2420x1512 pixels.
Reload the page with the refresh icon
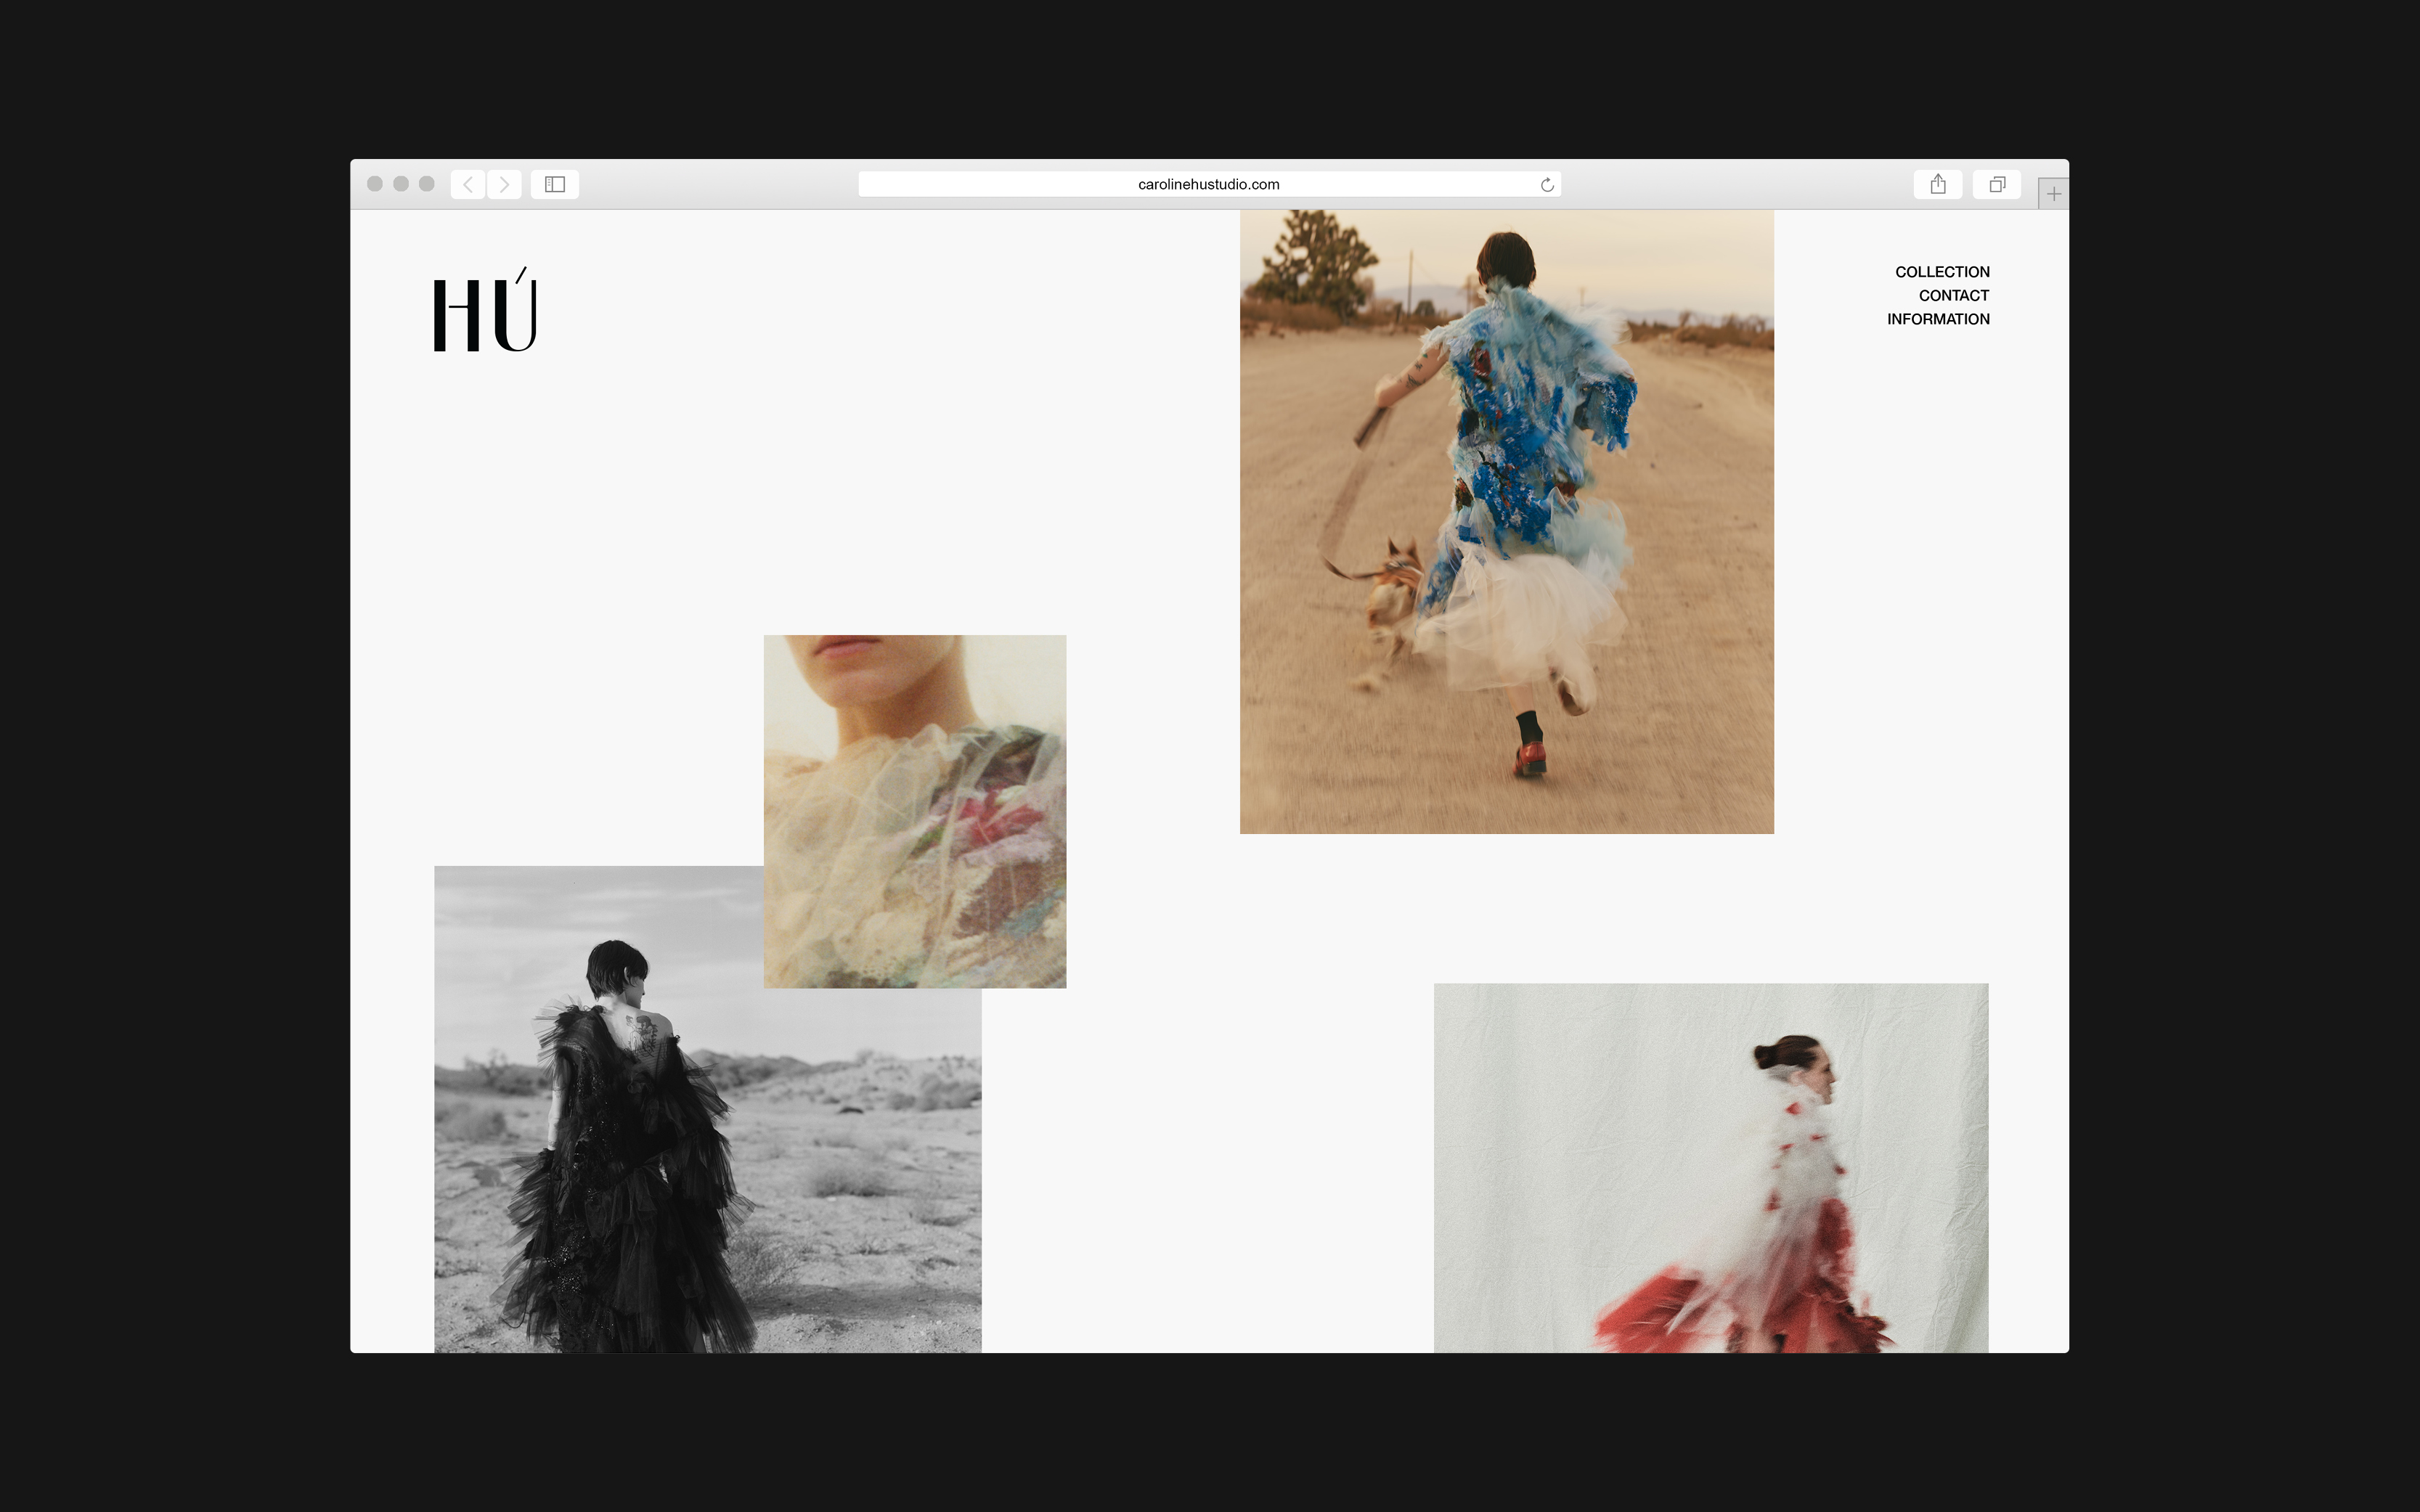[1547, 184]
